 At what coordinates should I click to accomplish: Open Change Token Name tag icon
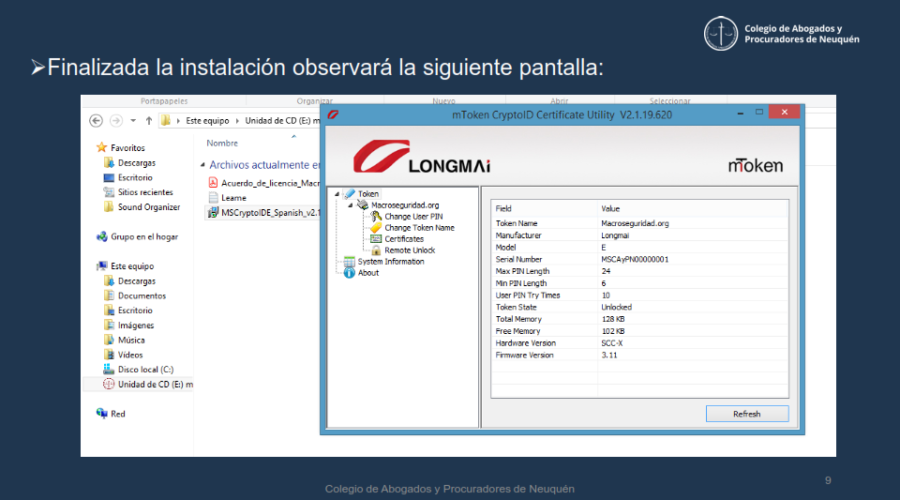pos(376,228)
